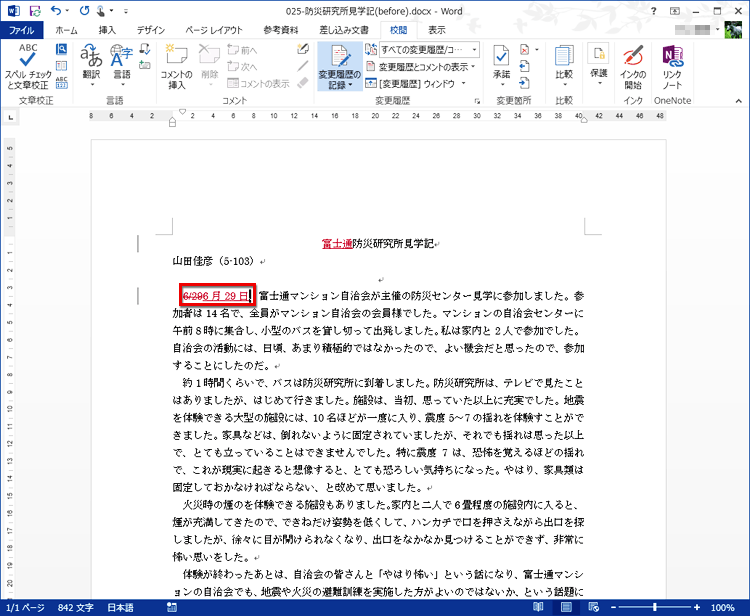Click the touch/mouse mode icon
Screen dimensions: 750x616
101,11
